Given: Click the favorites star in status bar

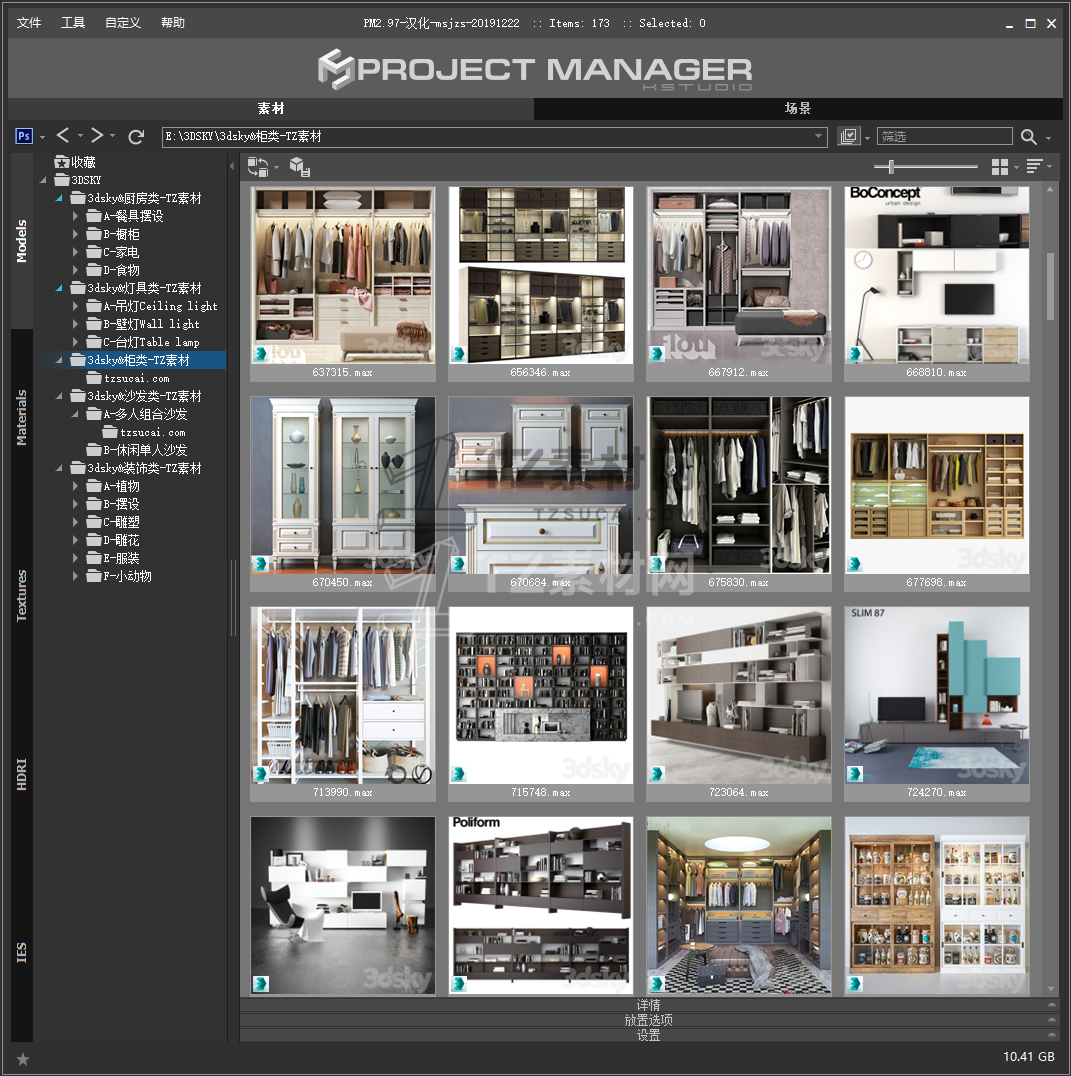Looking at the screenshot, I should [x=23, y=1058].
